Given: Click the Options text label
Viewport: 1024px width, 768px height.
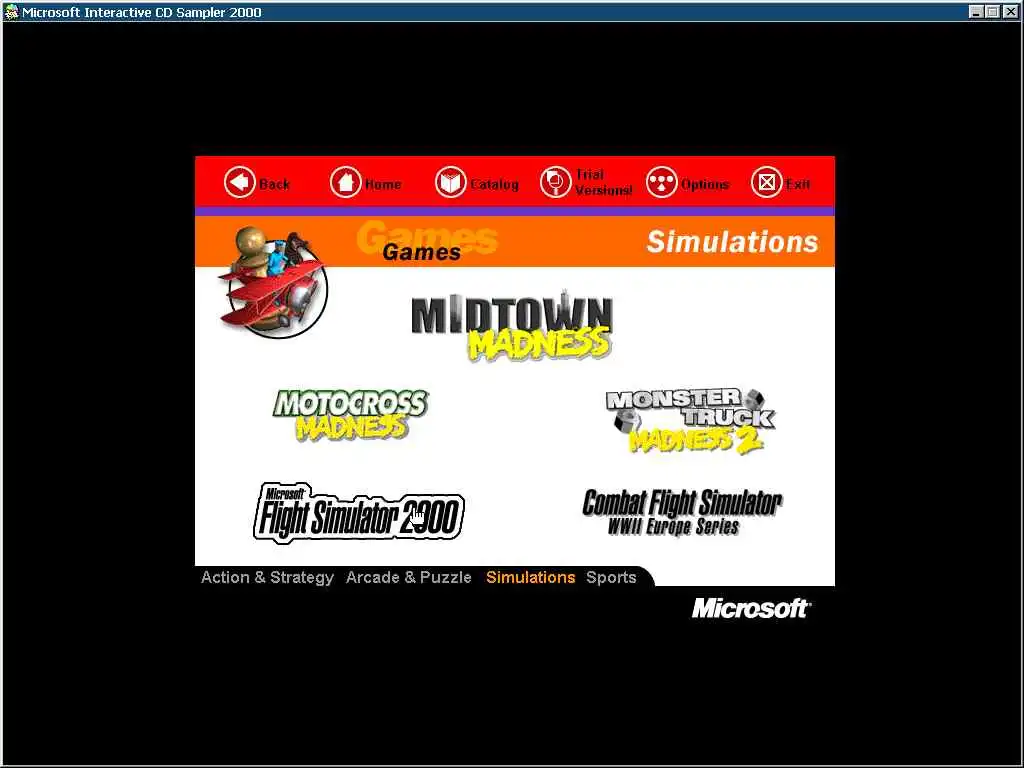Looking at the screenshot, I should pyautogui.click(x=705, y=184).
